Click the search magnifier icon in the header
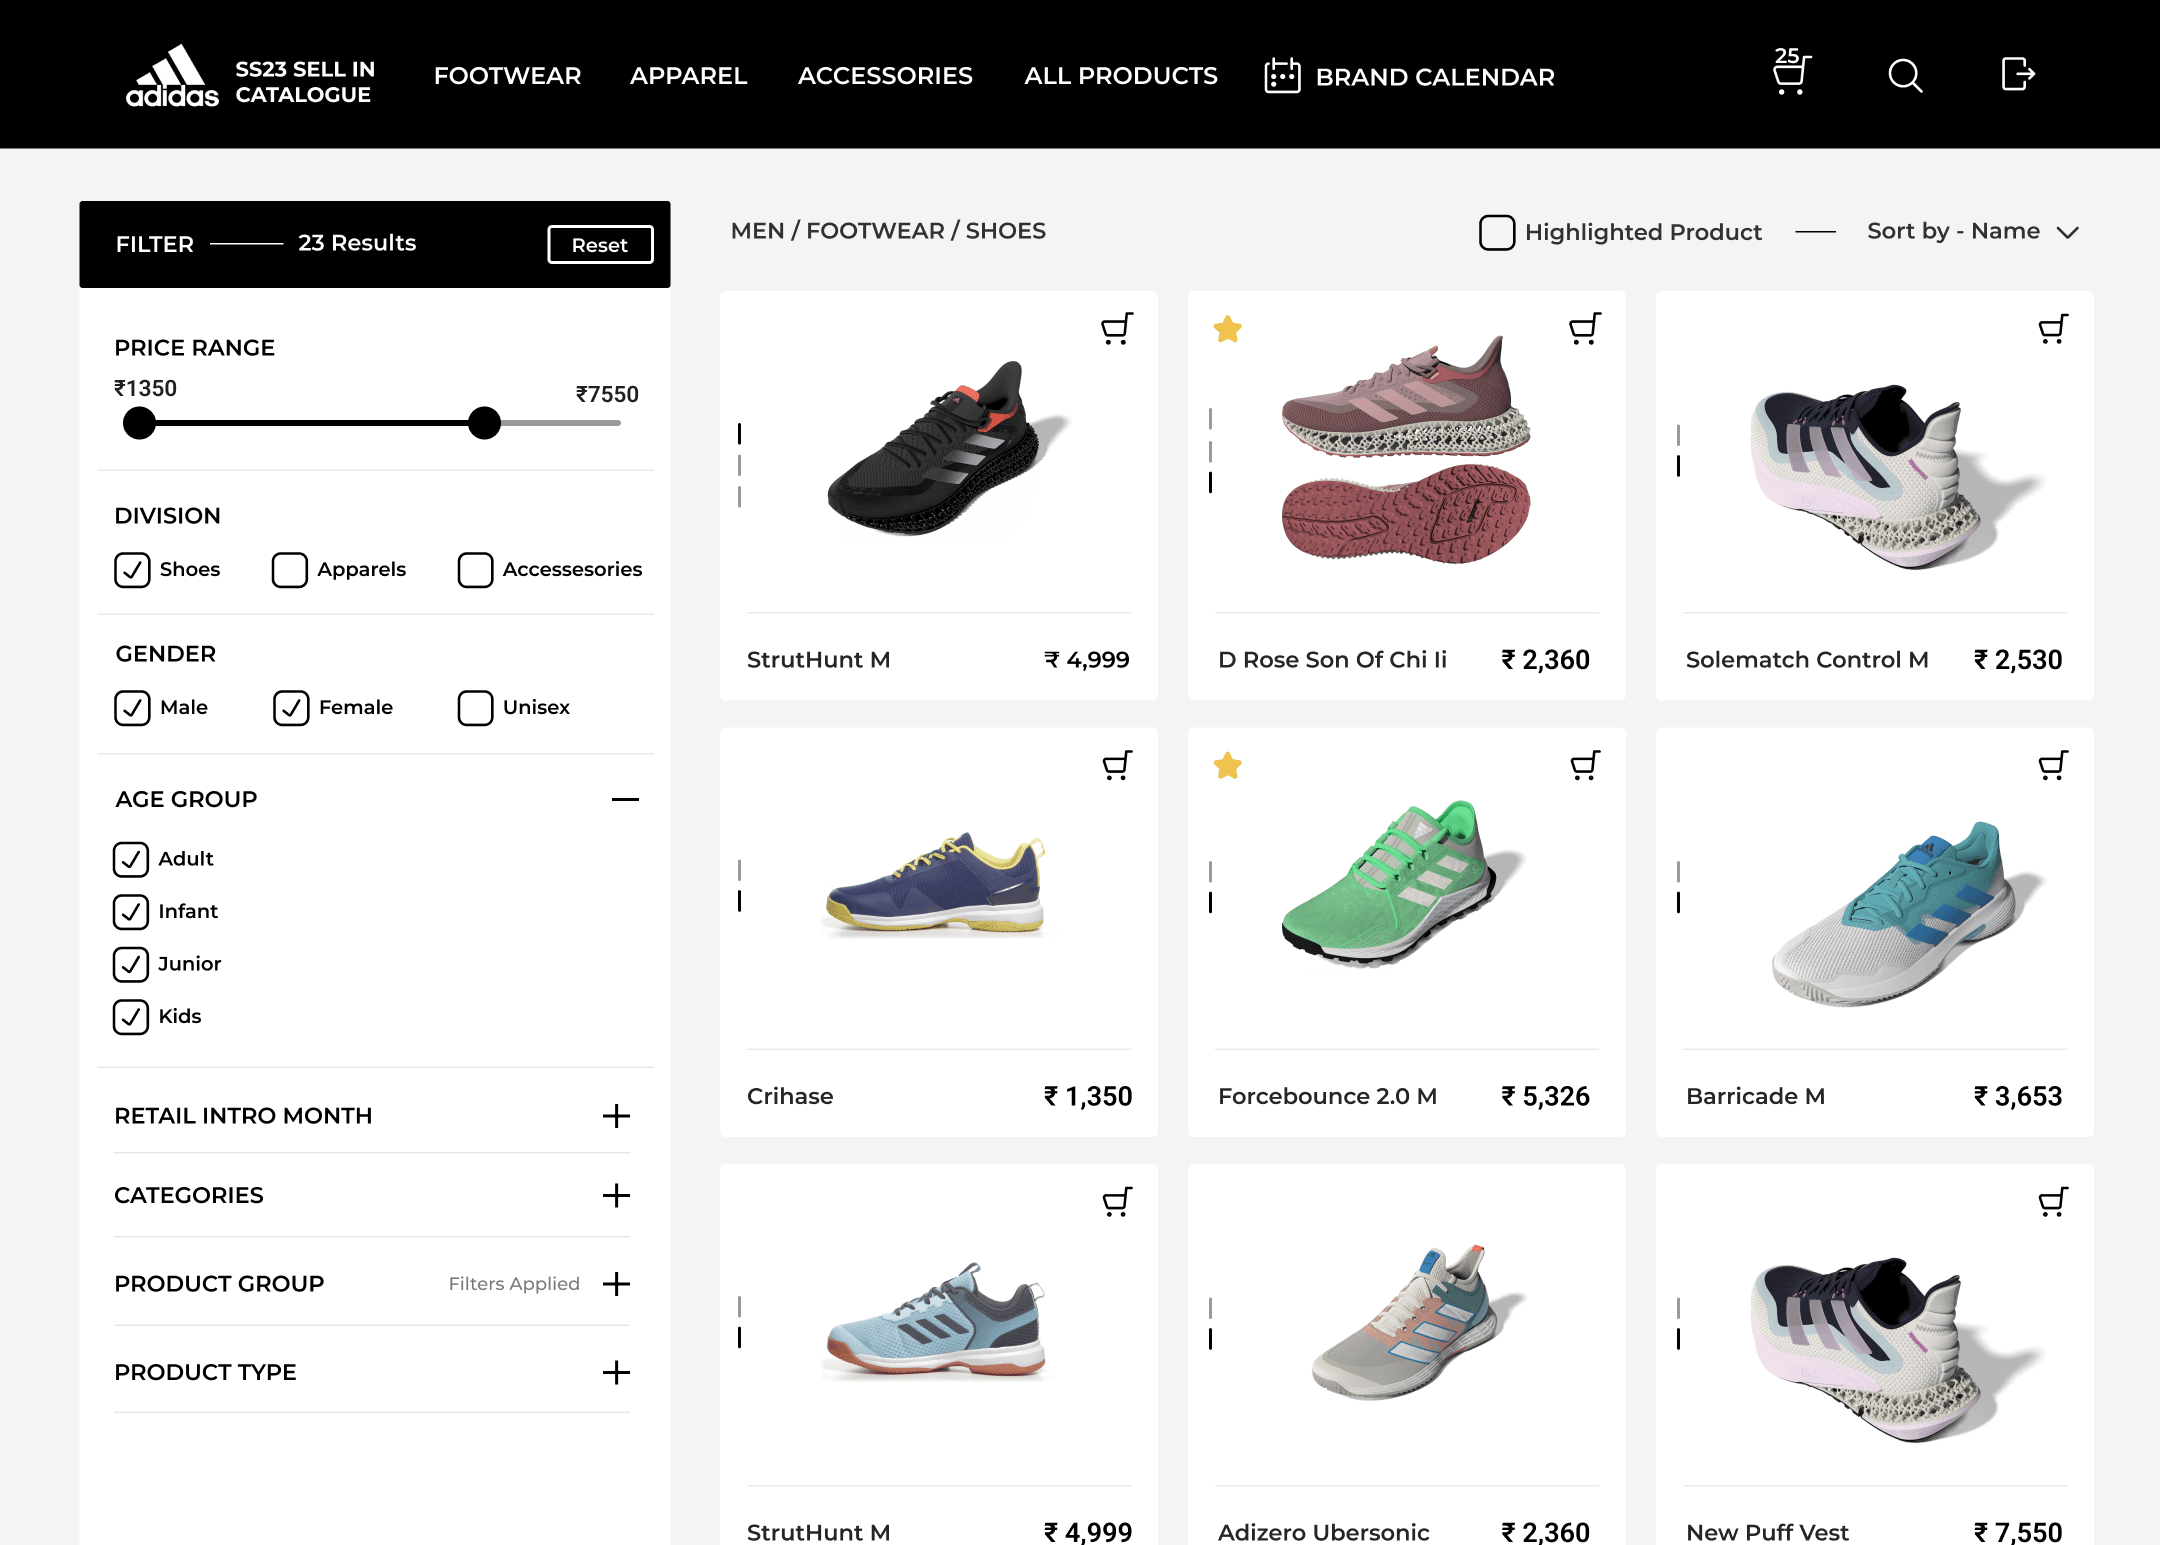Screen dimensions: 2160x1545 (1905, 75)
